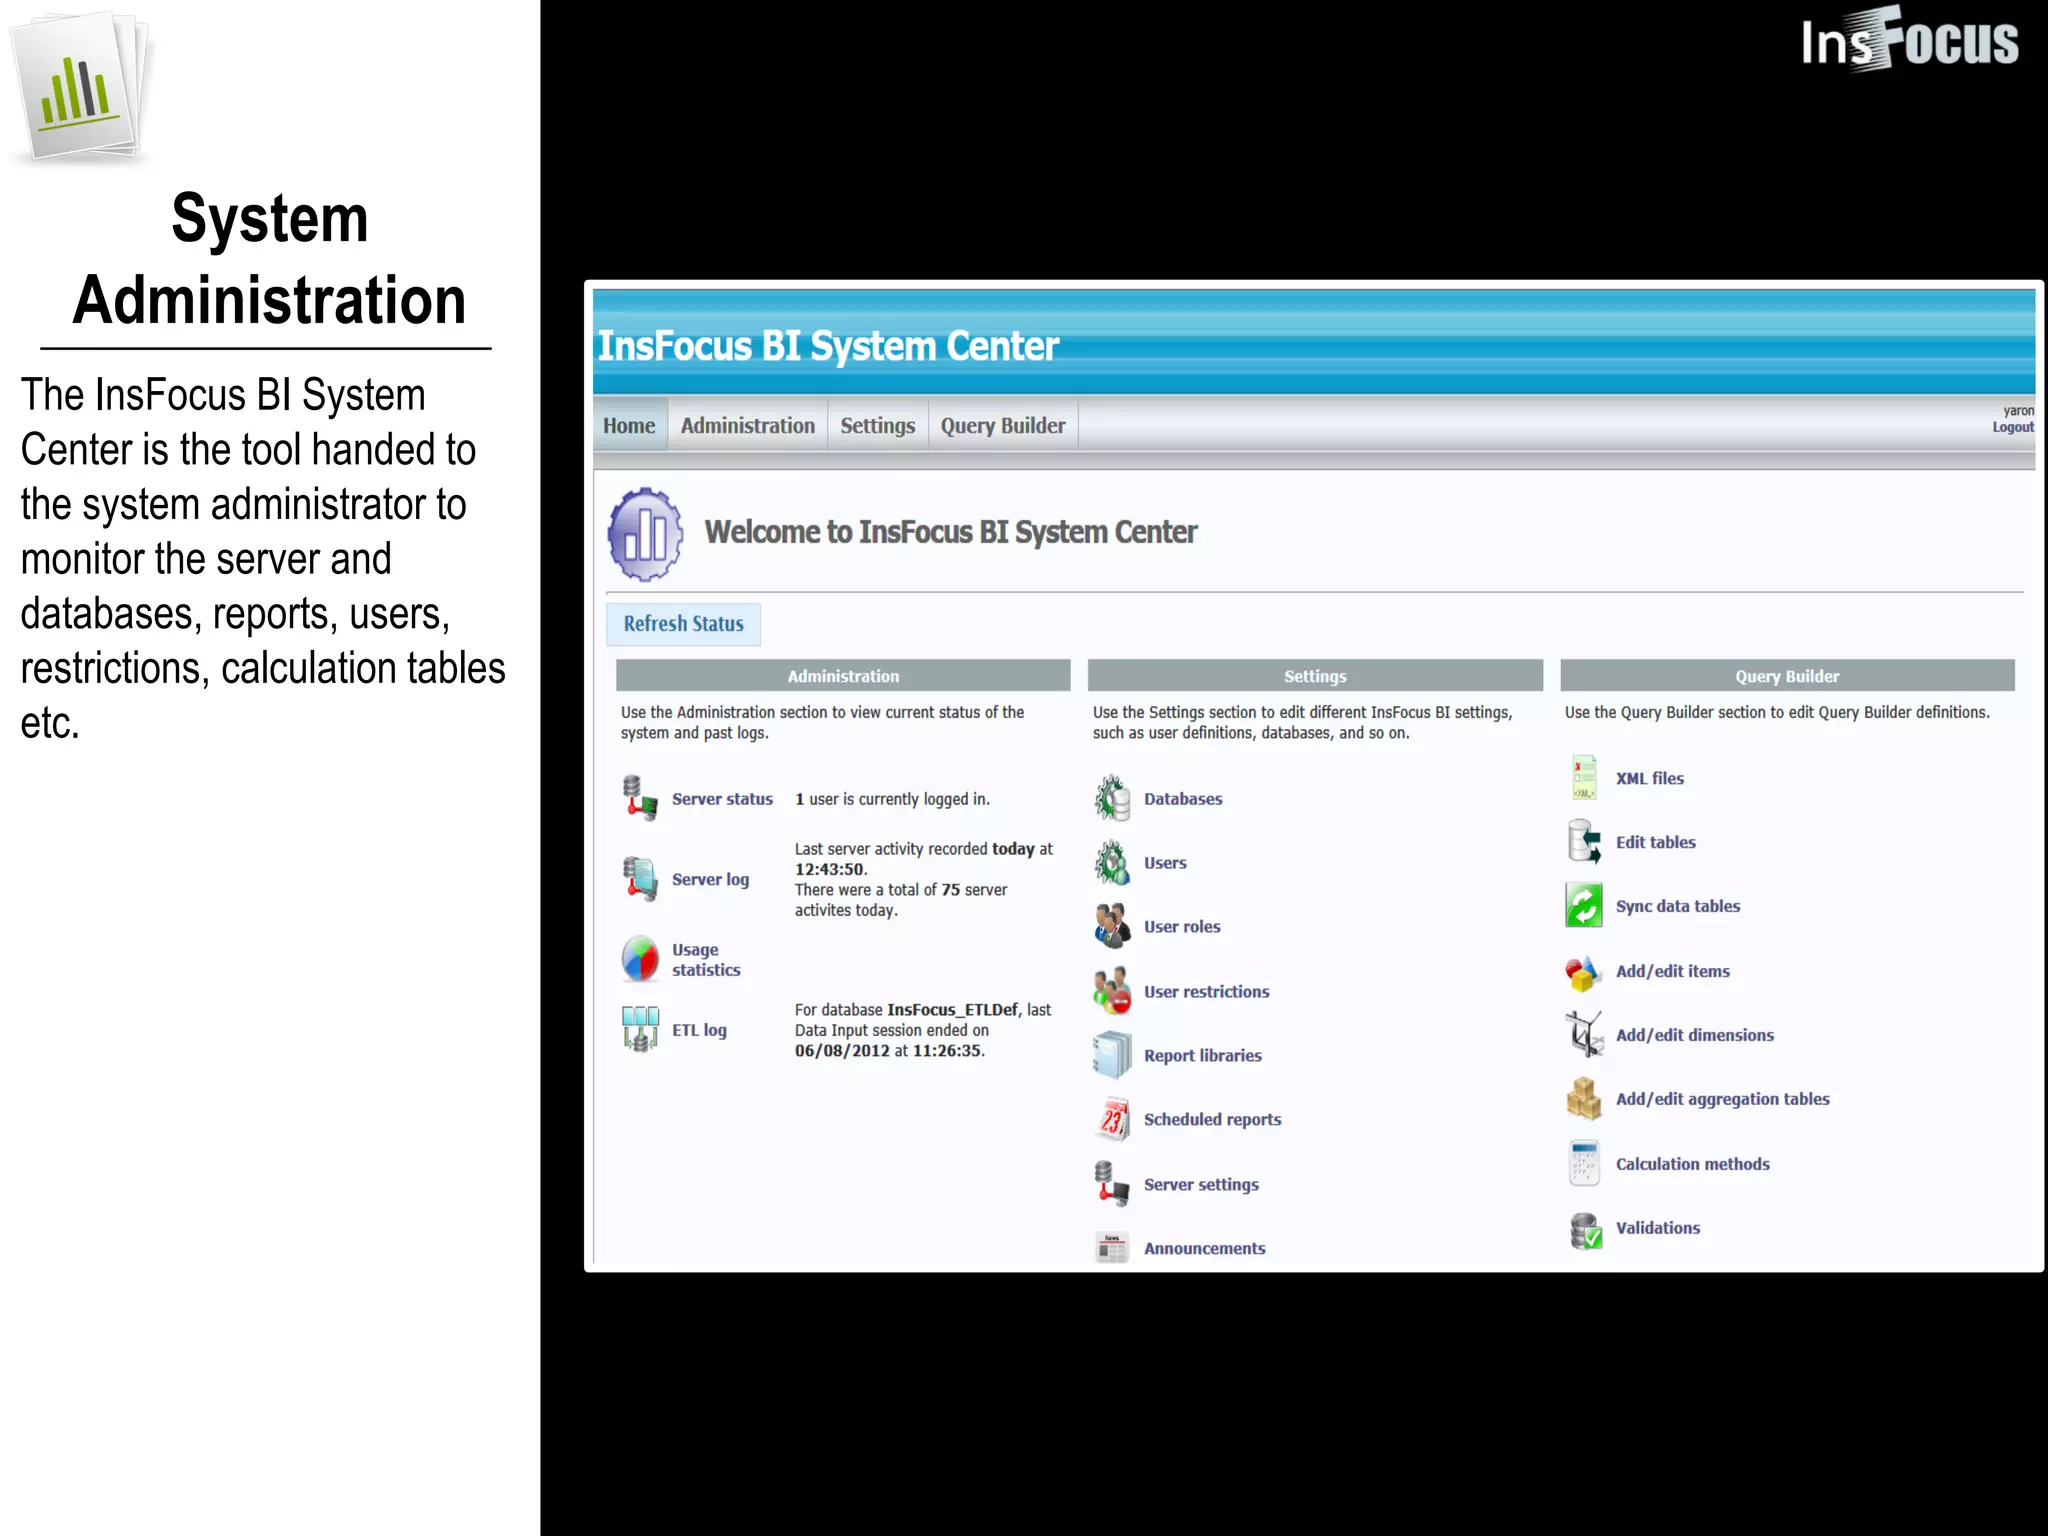Open the ETL log link
Viewport: 2048px width, 1536px height.
pyautogui.click(x=699, y=1030)
